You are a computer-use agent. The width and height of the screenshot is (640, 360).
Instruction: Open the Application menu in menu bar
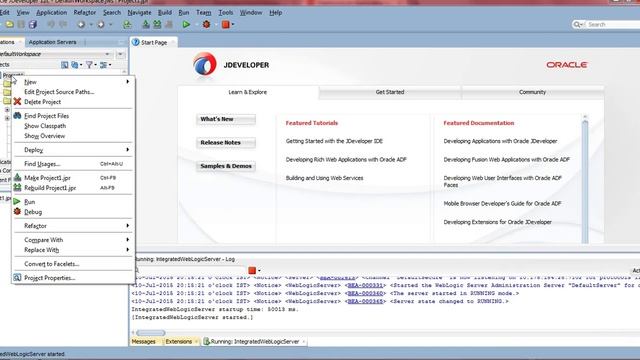51,13
